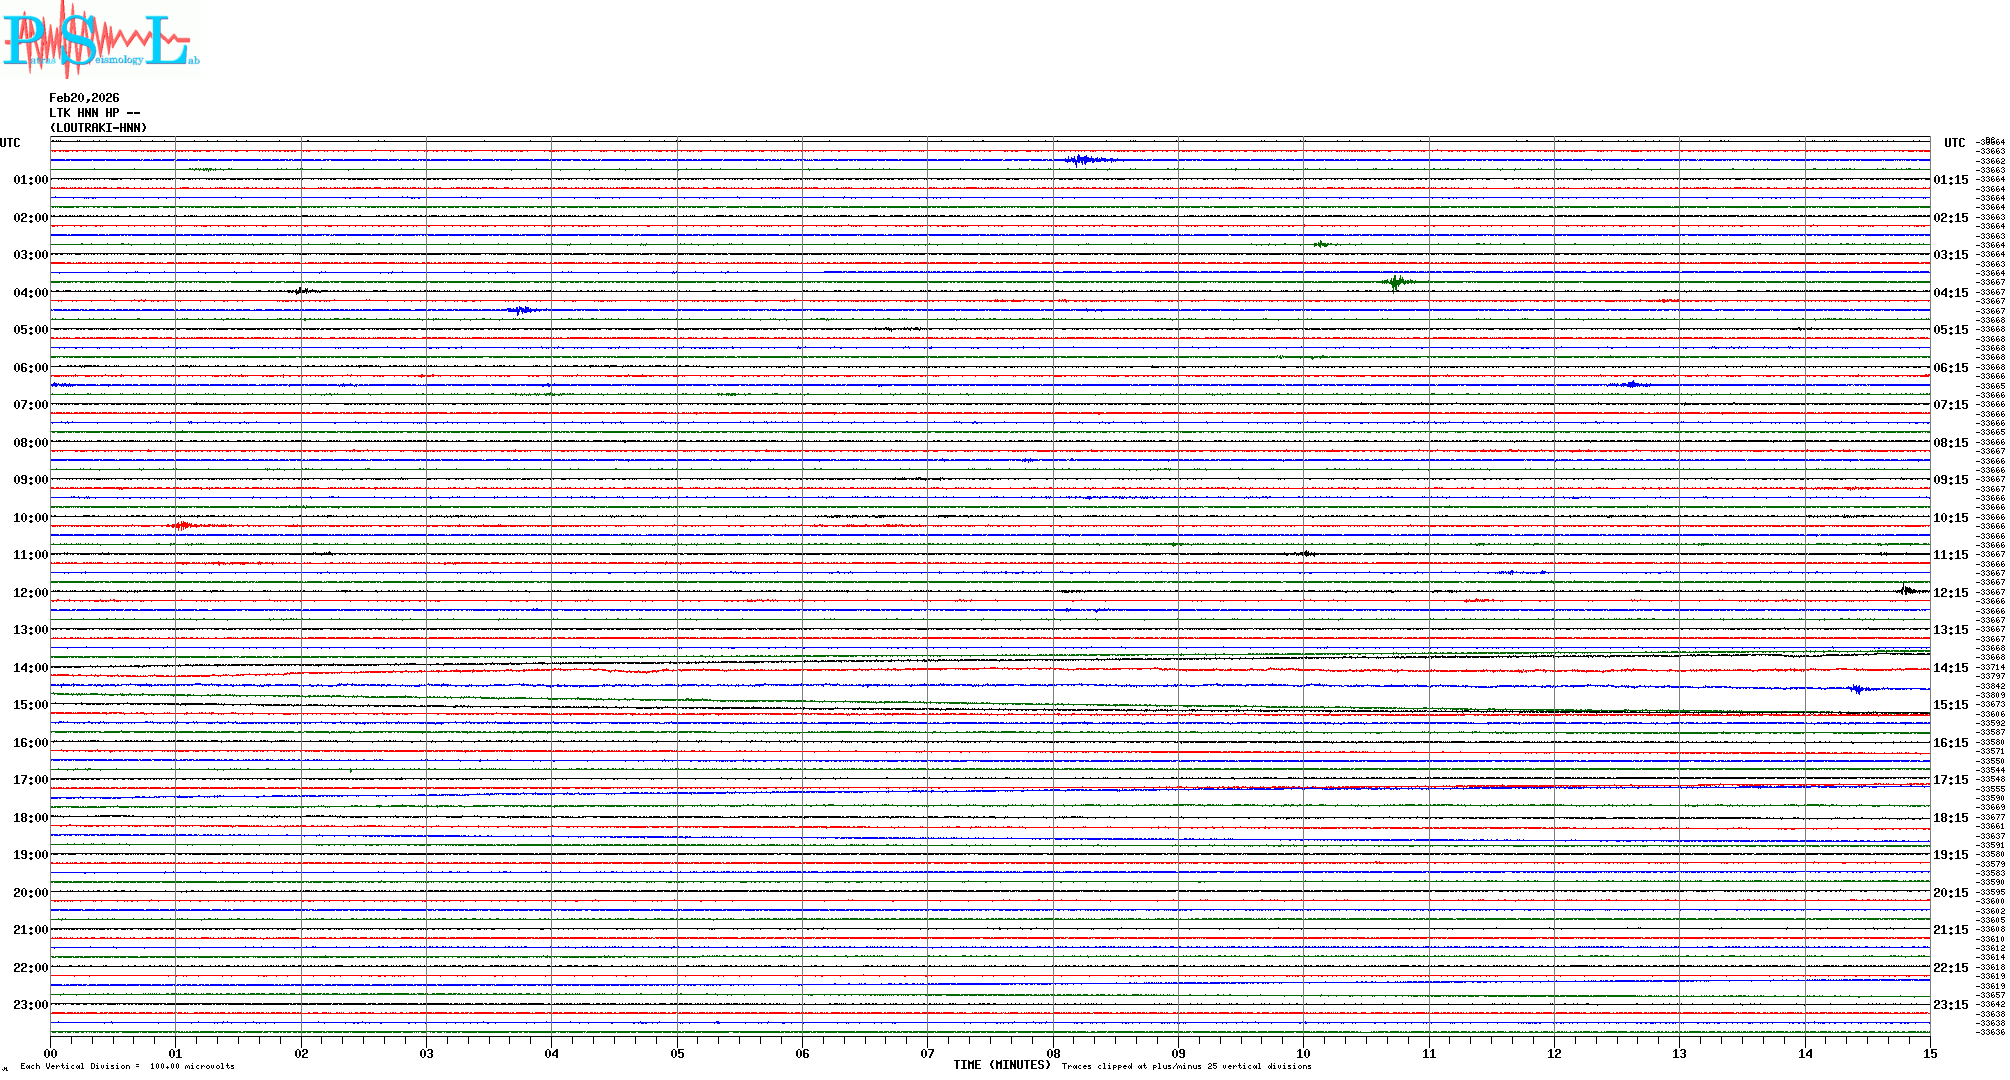Viewport: 2010px width, 1080px height.
Task: Click the 23:15 right time label
Action: click(1950, 1005)
